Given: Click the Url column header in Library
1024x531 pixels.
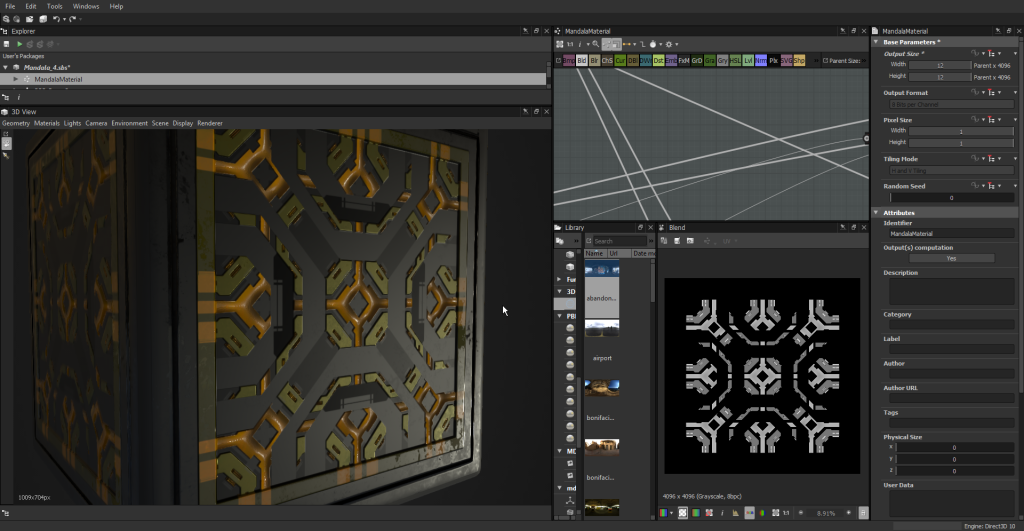Looking at the screenshot, I should click(x=618, y=253).
